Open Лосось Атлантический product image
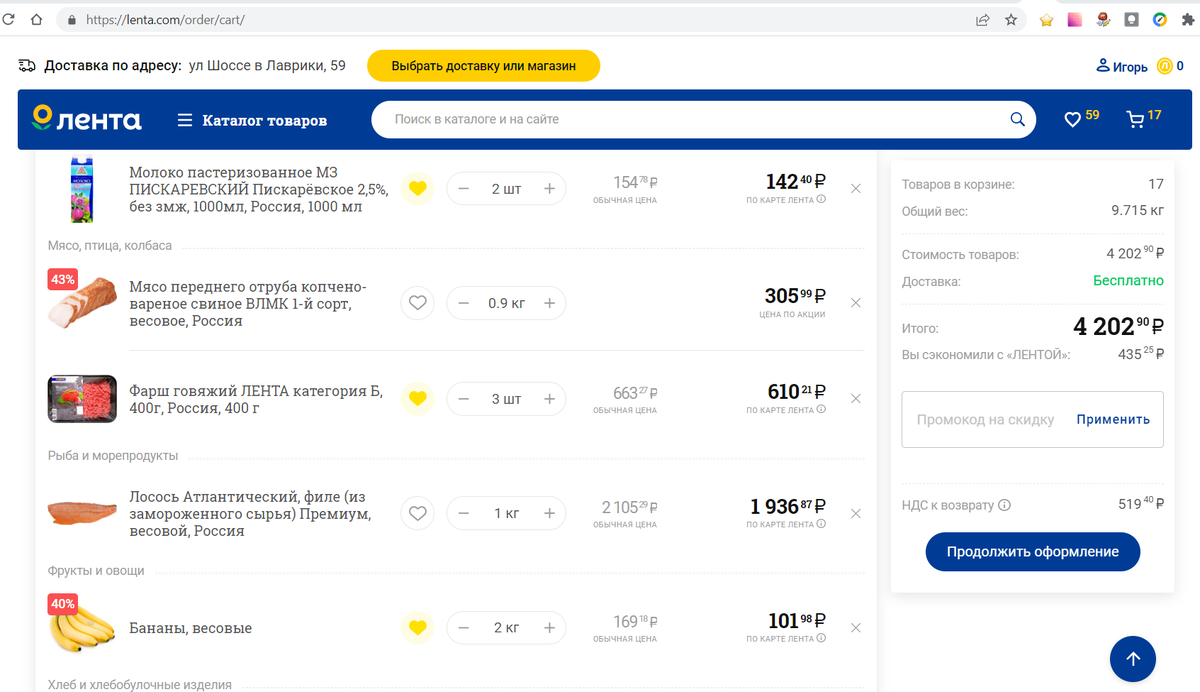This screenshot has width=1200, height=692. (82, 513)
